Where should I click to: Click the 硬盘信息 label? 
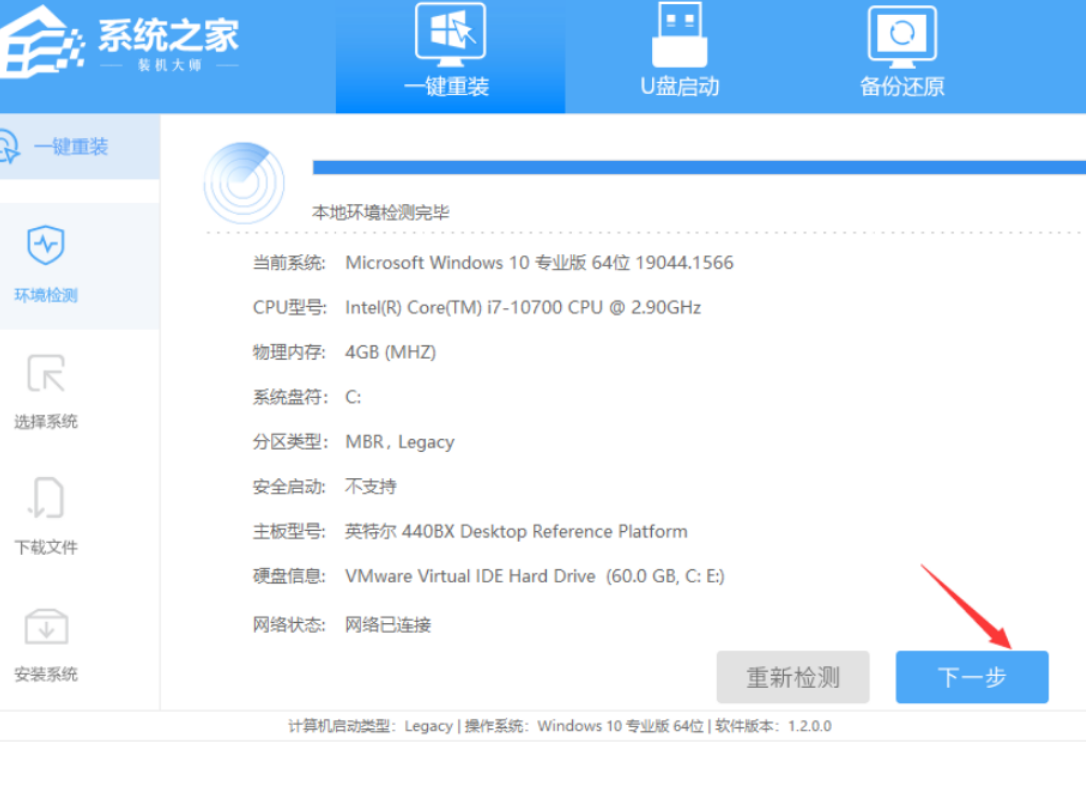click(x=289, y=576)
